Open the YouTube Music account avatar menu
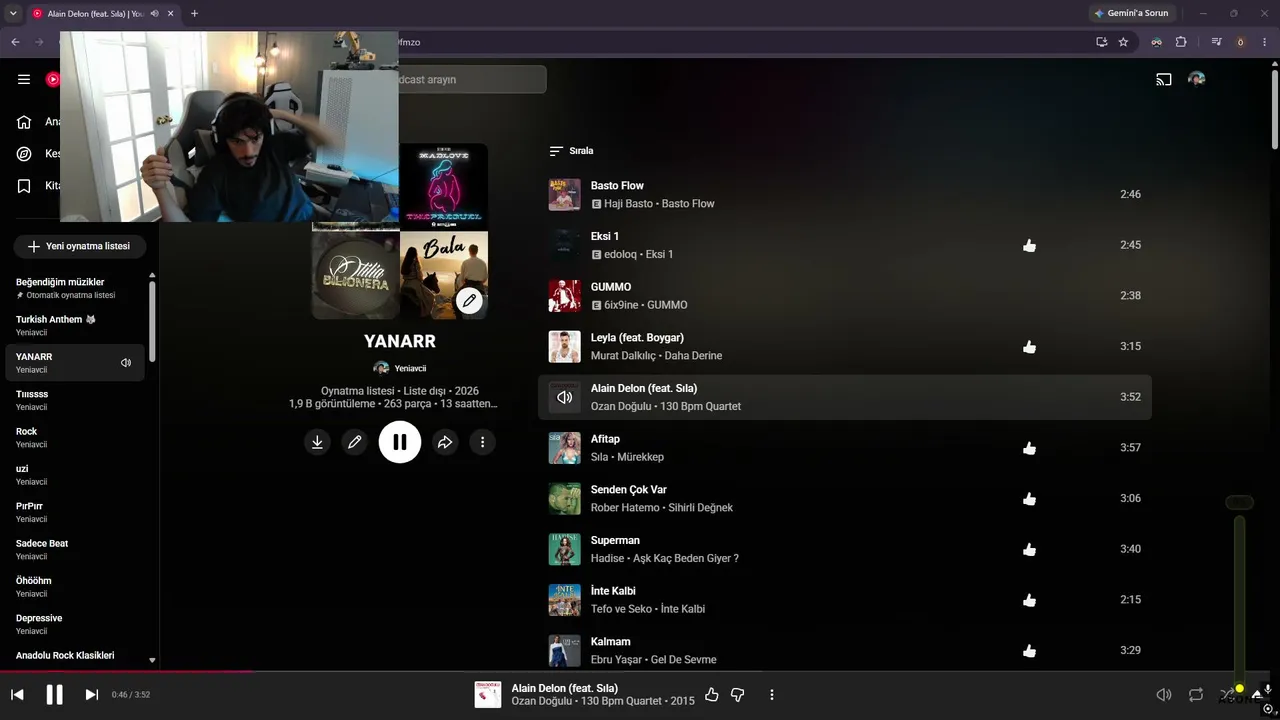Image resolution: width=1280 pixels, height=720 pixels. (1196, 79)
